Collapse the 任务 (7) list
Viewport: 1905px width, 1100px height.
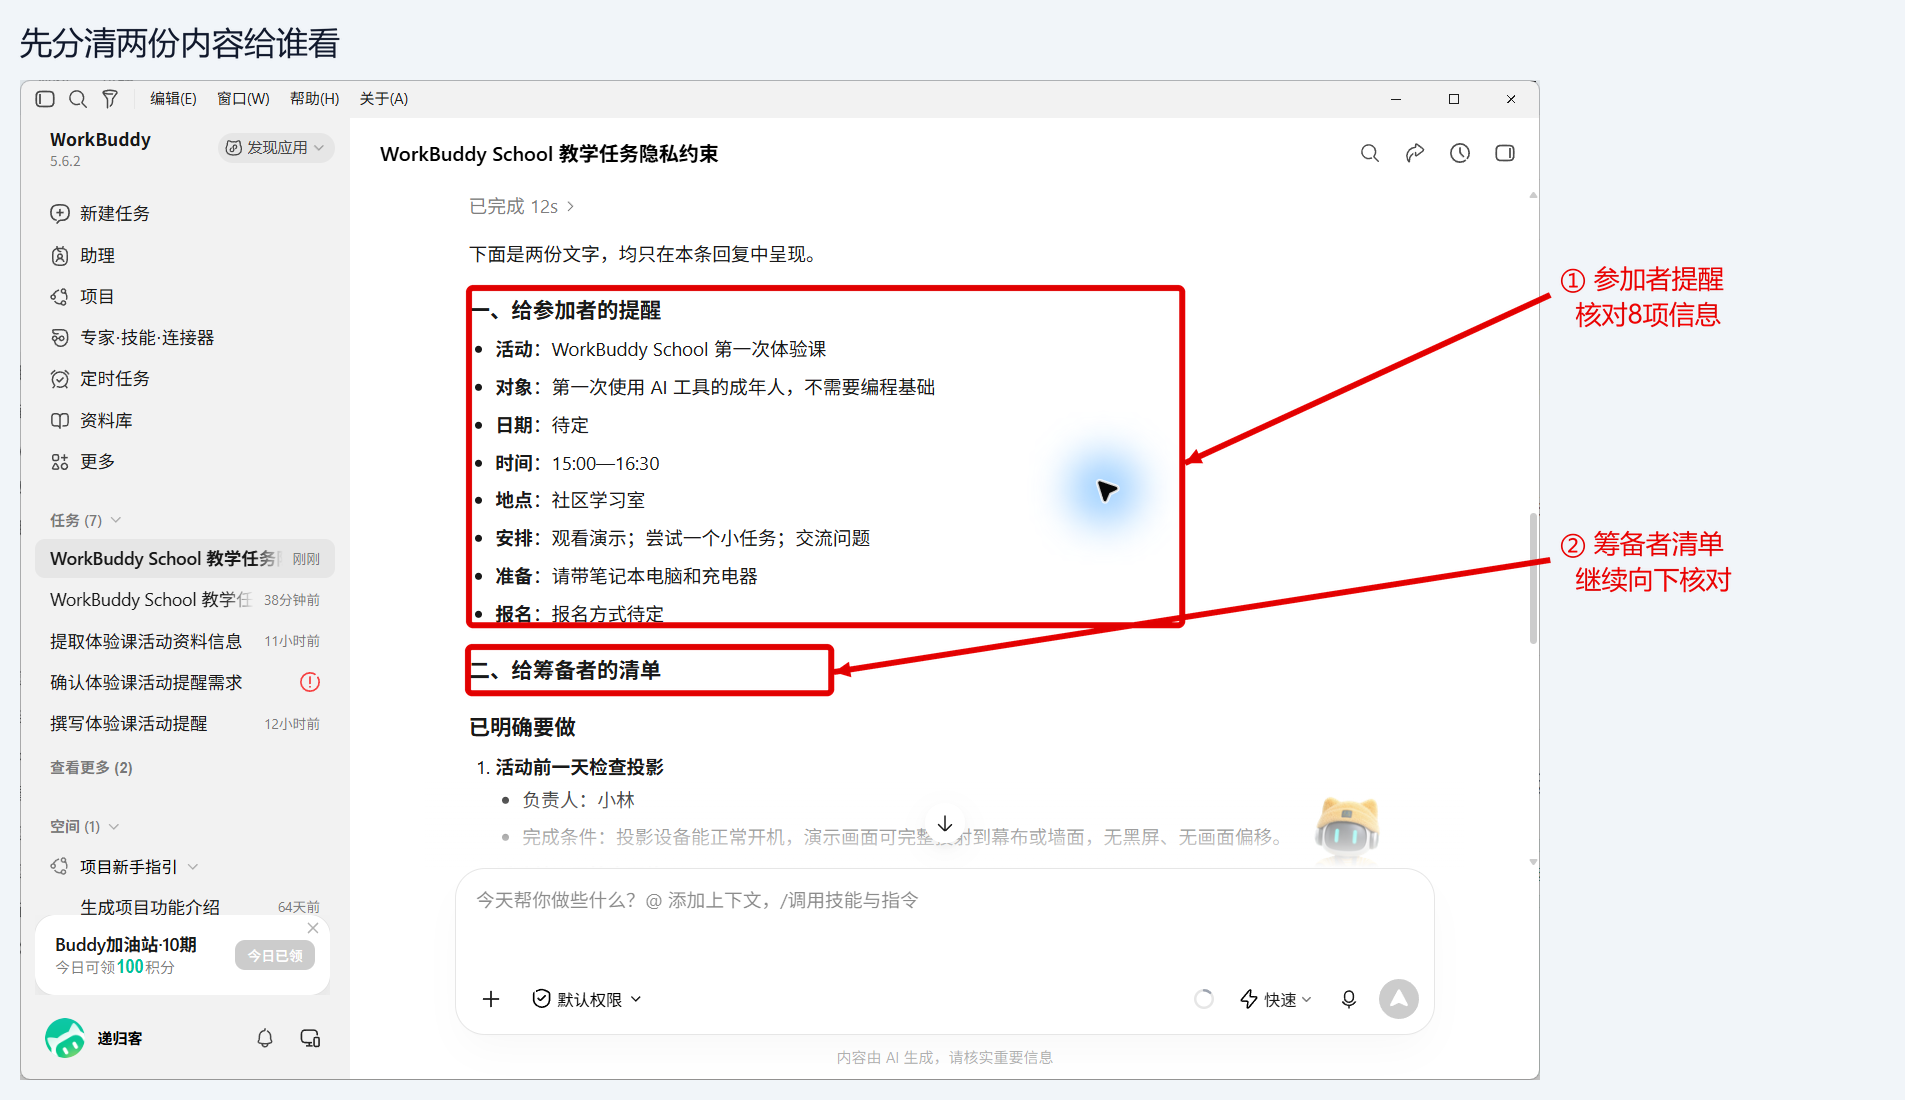(86, 520)
